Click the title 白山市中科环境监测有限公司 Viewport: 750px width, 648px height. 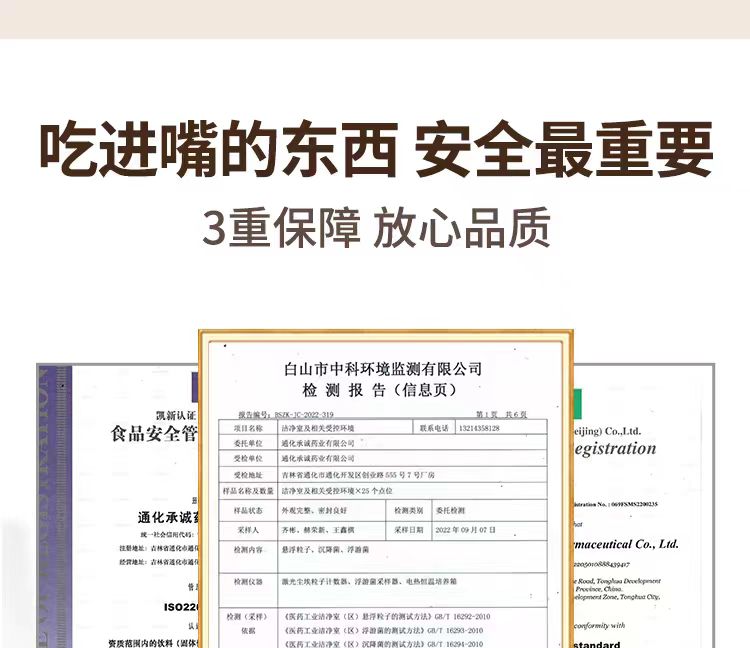(x=383, y=369)
